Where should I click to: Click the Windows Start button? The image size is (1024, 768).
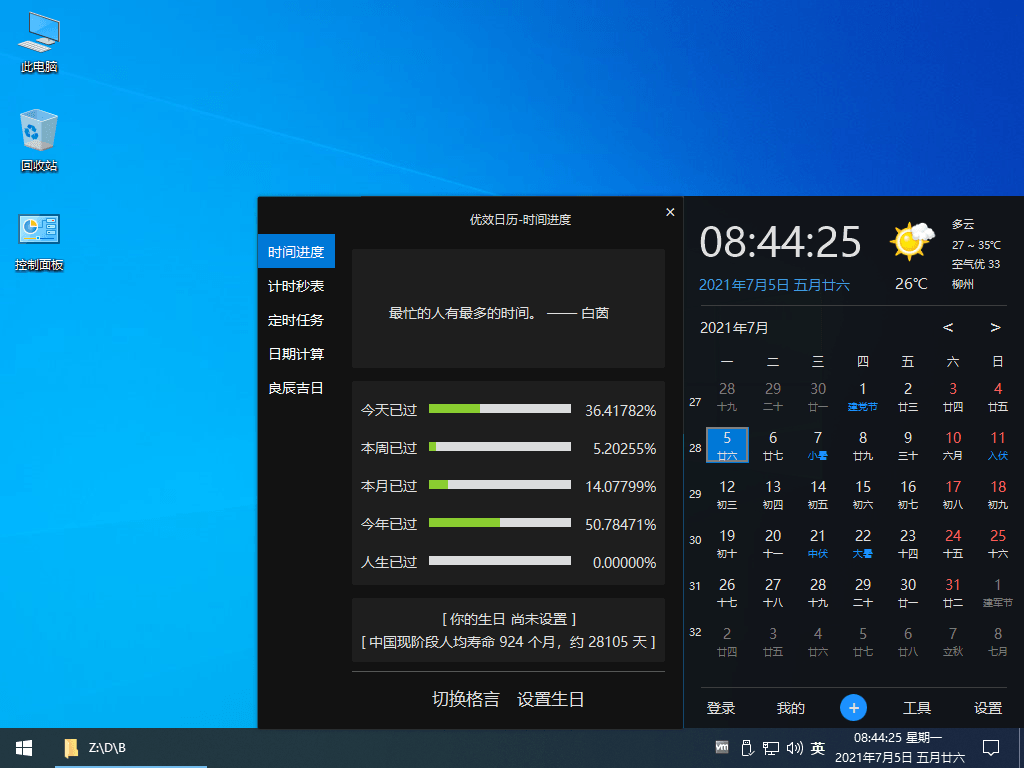[23, 747]
